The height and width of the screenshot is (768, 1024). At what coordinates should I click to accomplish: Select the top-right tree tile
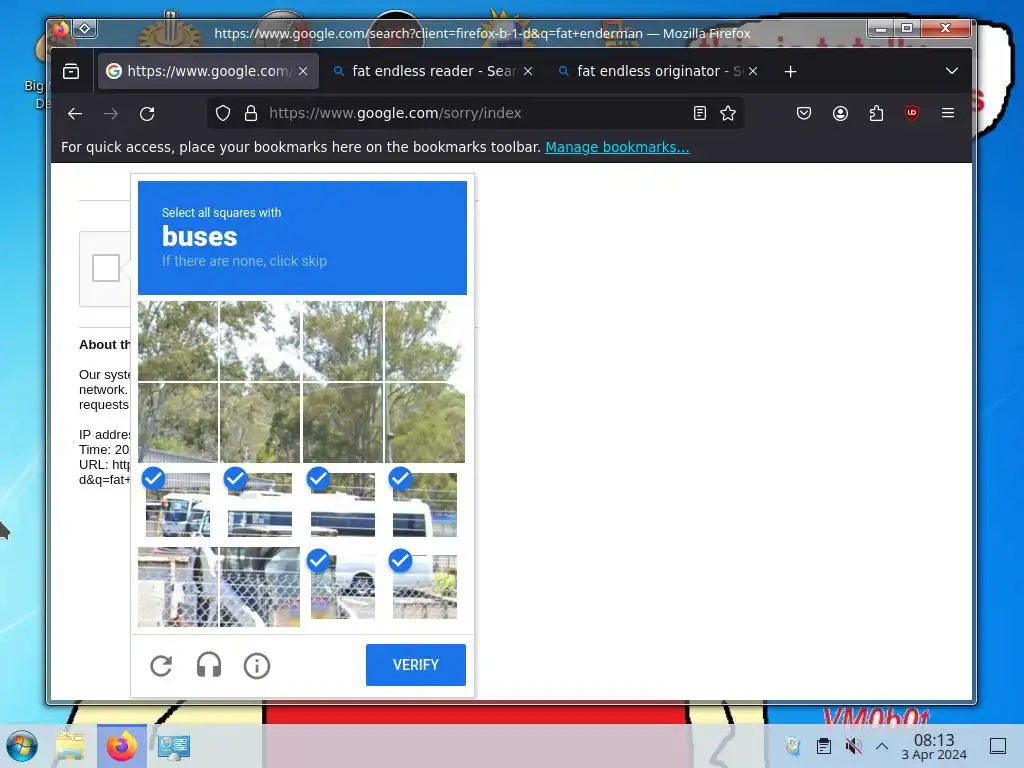(x=425, y=340)
